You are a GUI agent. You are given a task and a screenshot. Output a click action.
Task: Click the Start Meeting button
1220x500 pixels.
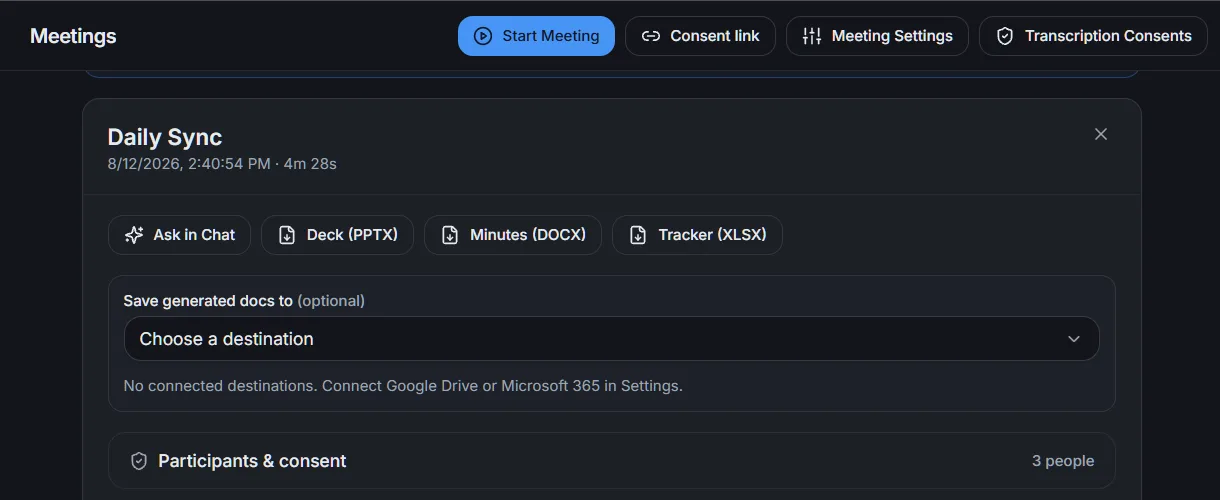[x=536, y=36]
